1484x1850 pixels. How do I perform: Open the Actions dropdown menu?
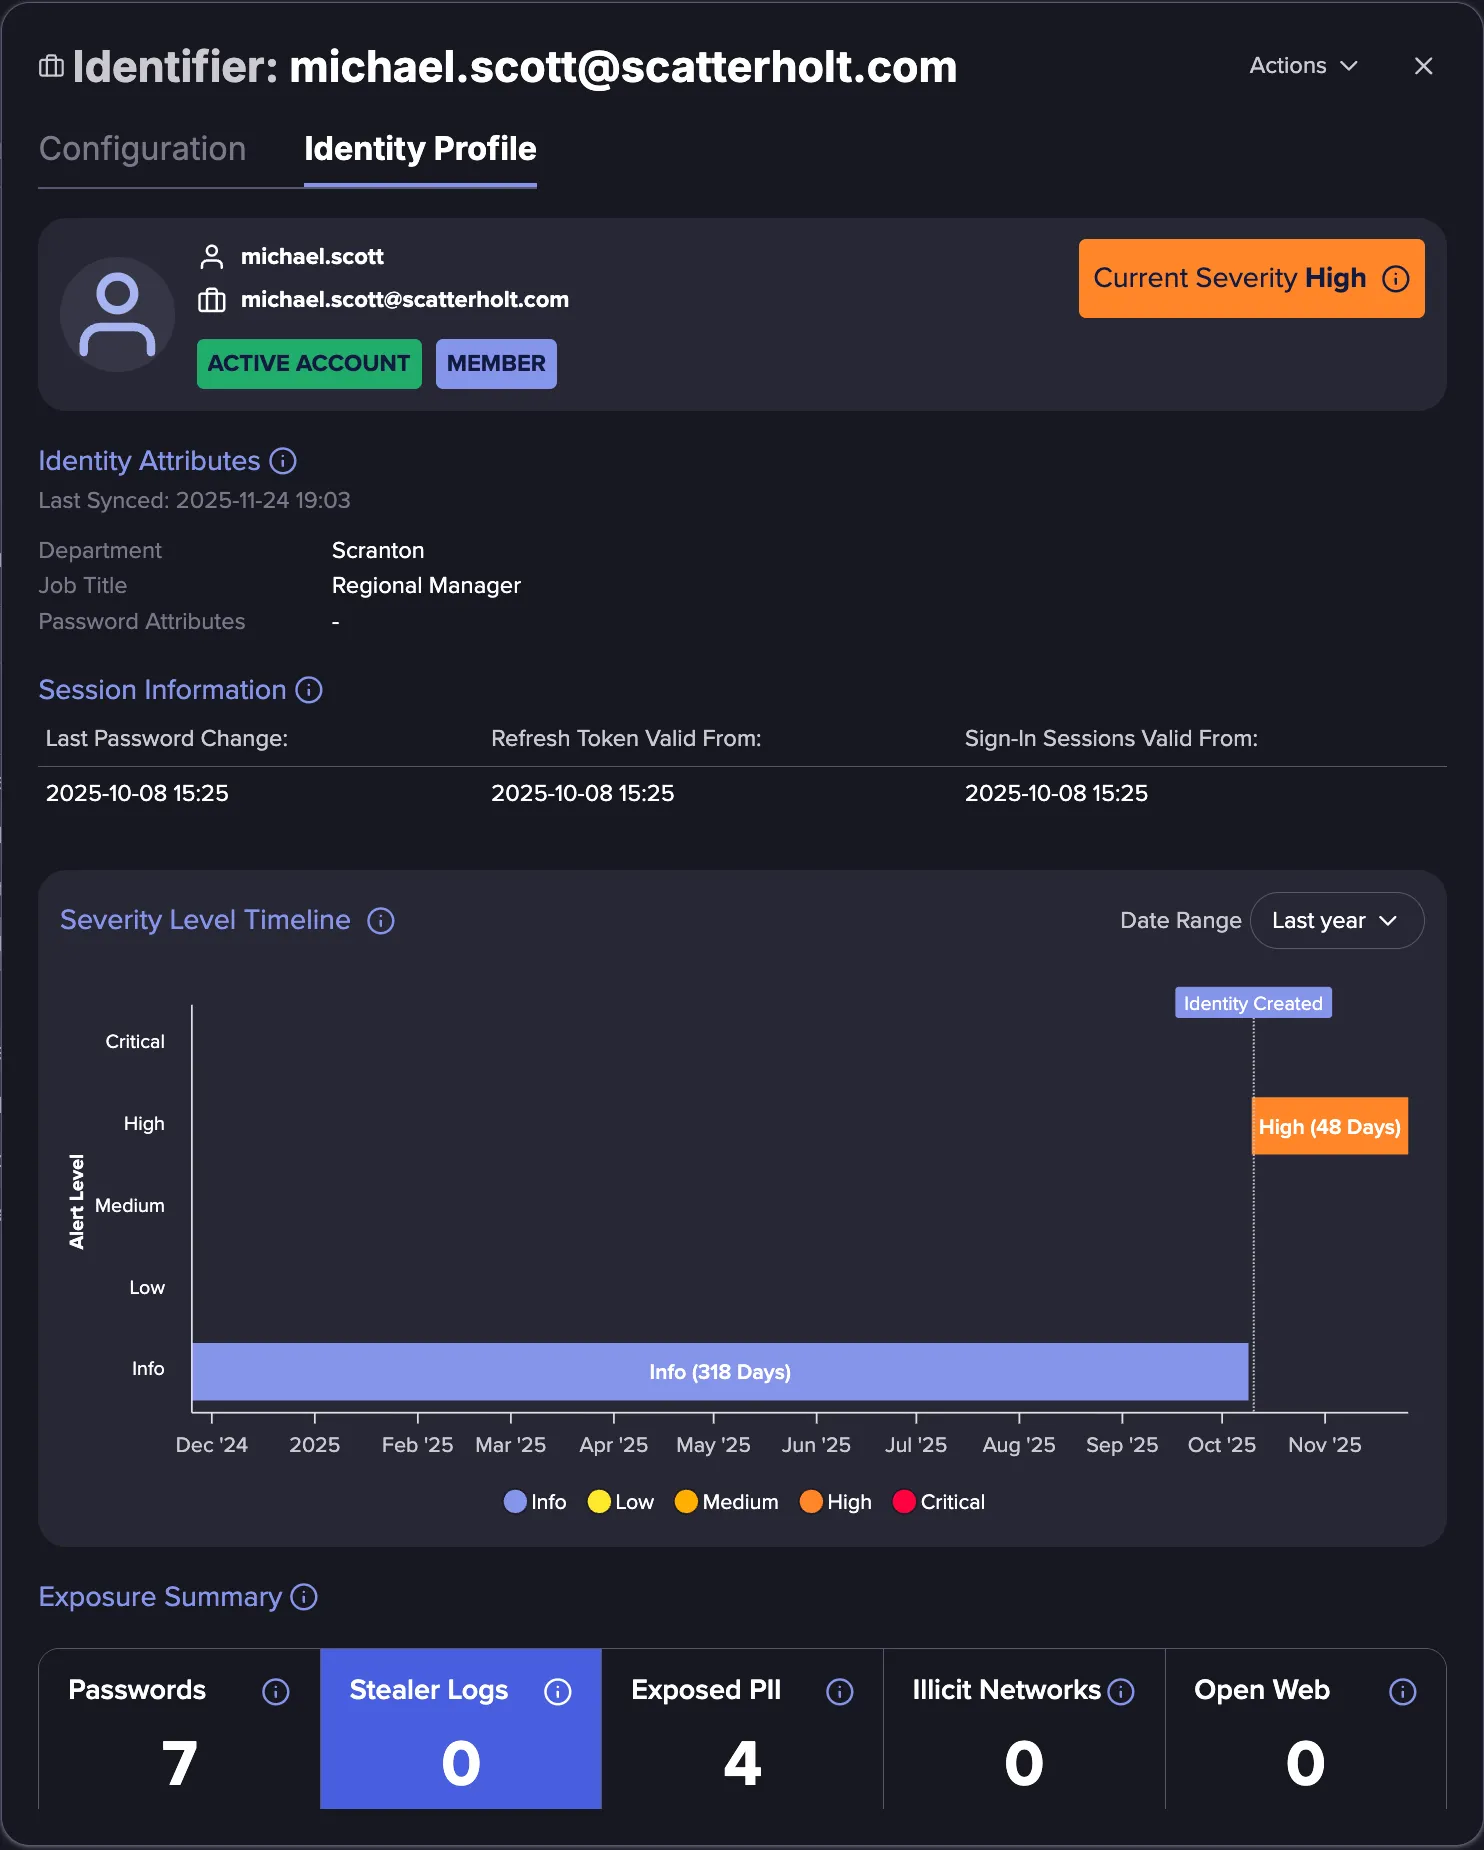click(1303, 66)
